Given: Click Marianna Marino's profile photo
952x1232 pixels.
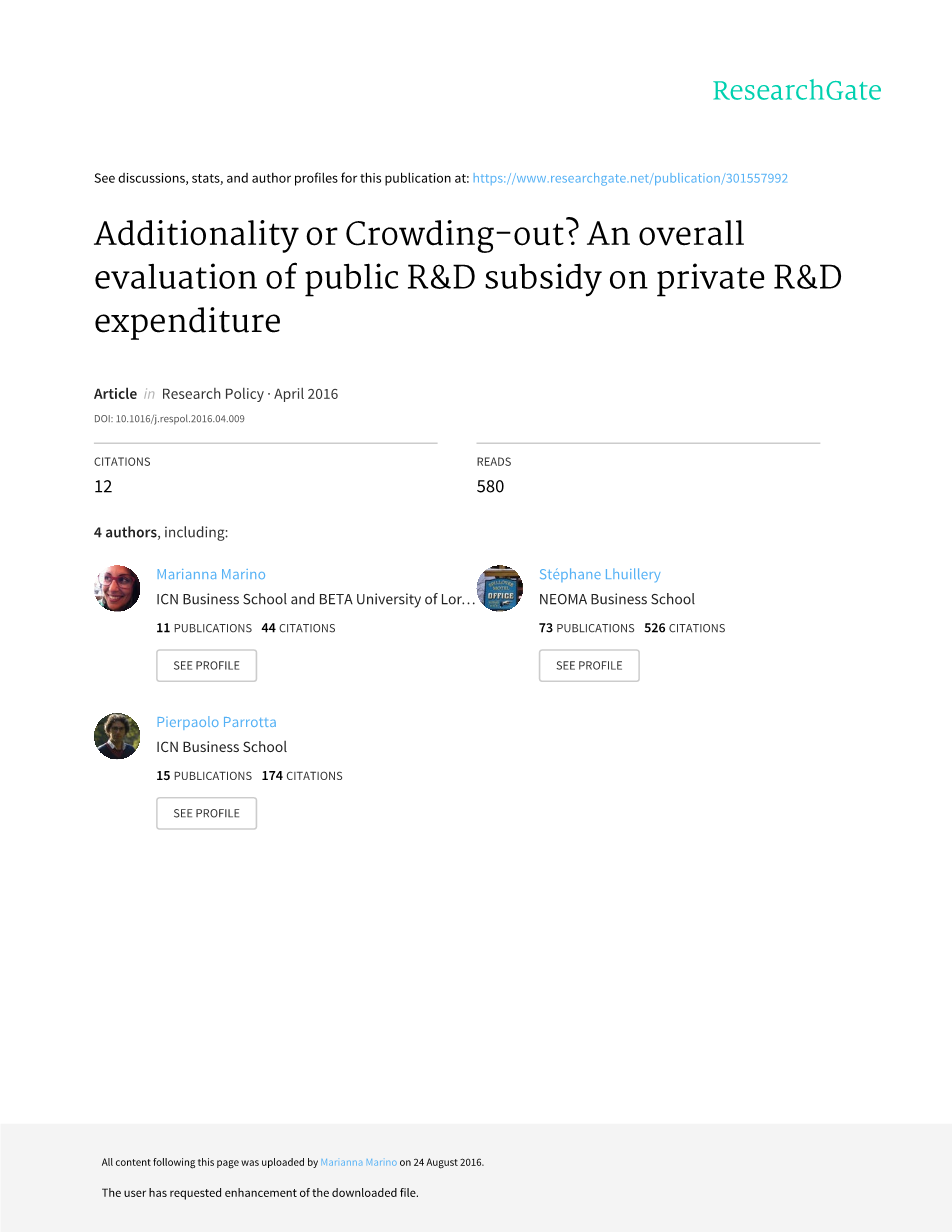Looking at the screenshot, I should coord(117,588).
